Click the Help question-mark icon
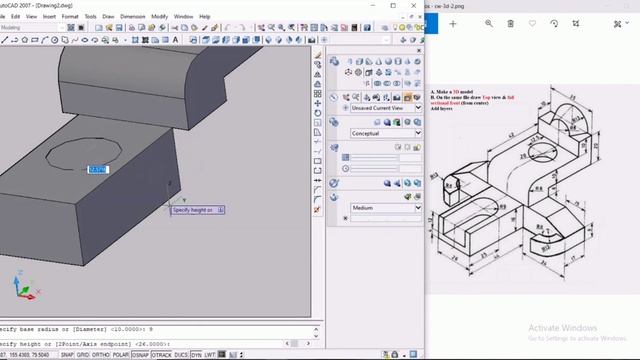The image size is (640, 360). (x=367, y=28)
